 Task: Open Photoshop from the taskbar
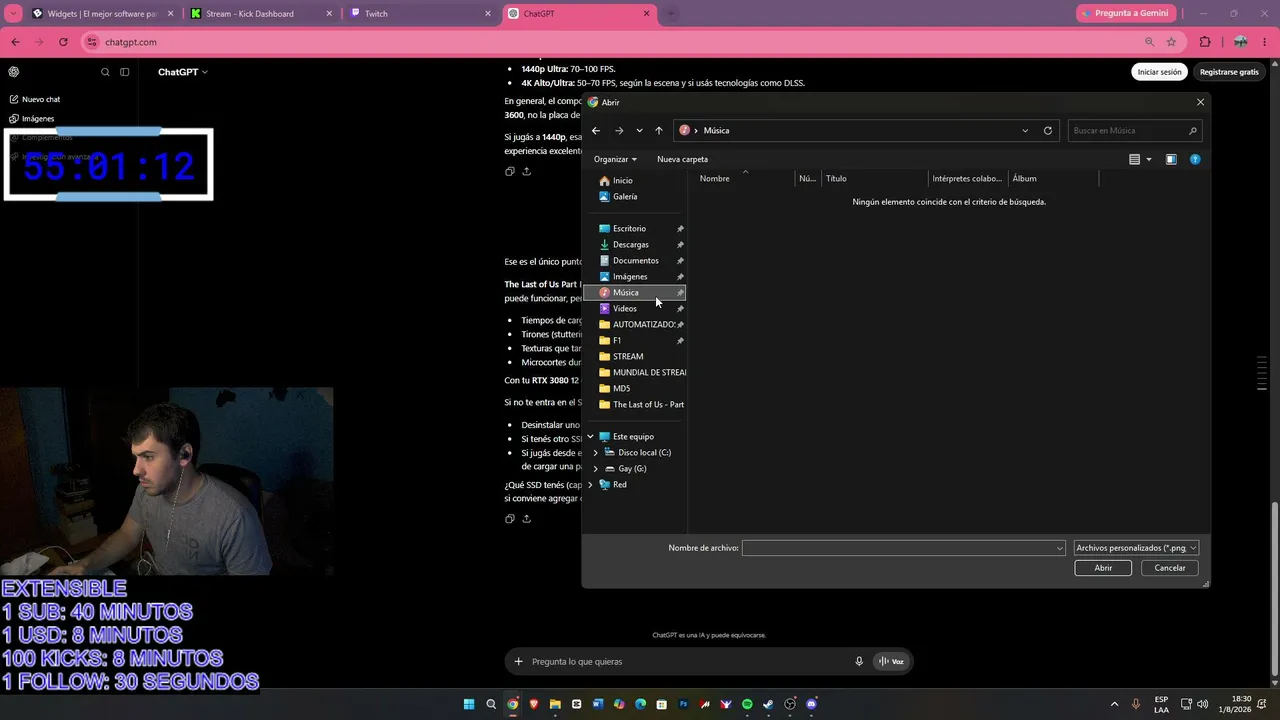pos(683,704)
